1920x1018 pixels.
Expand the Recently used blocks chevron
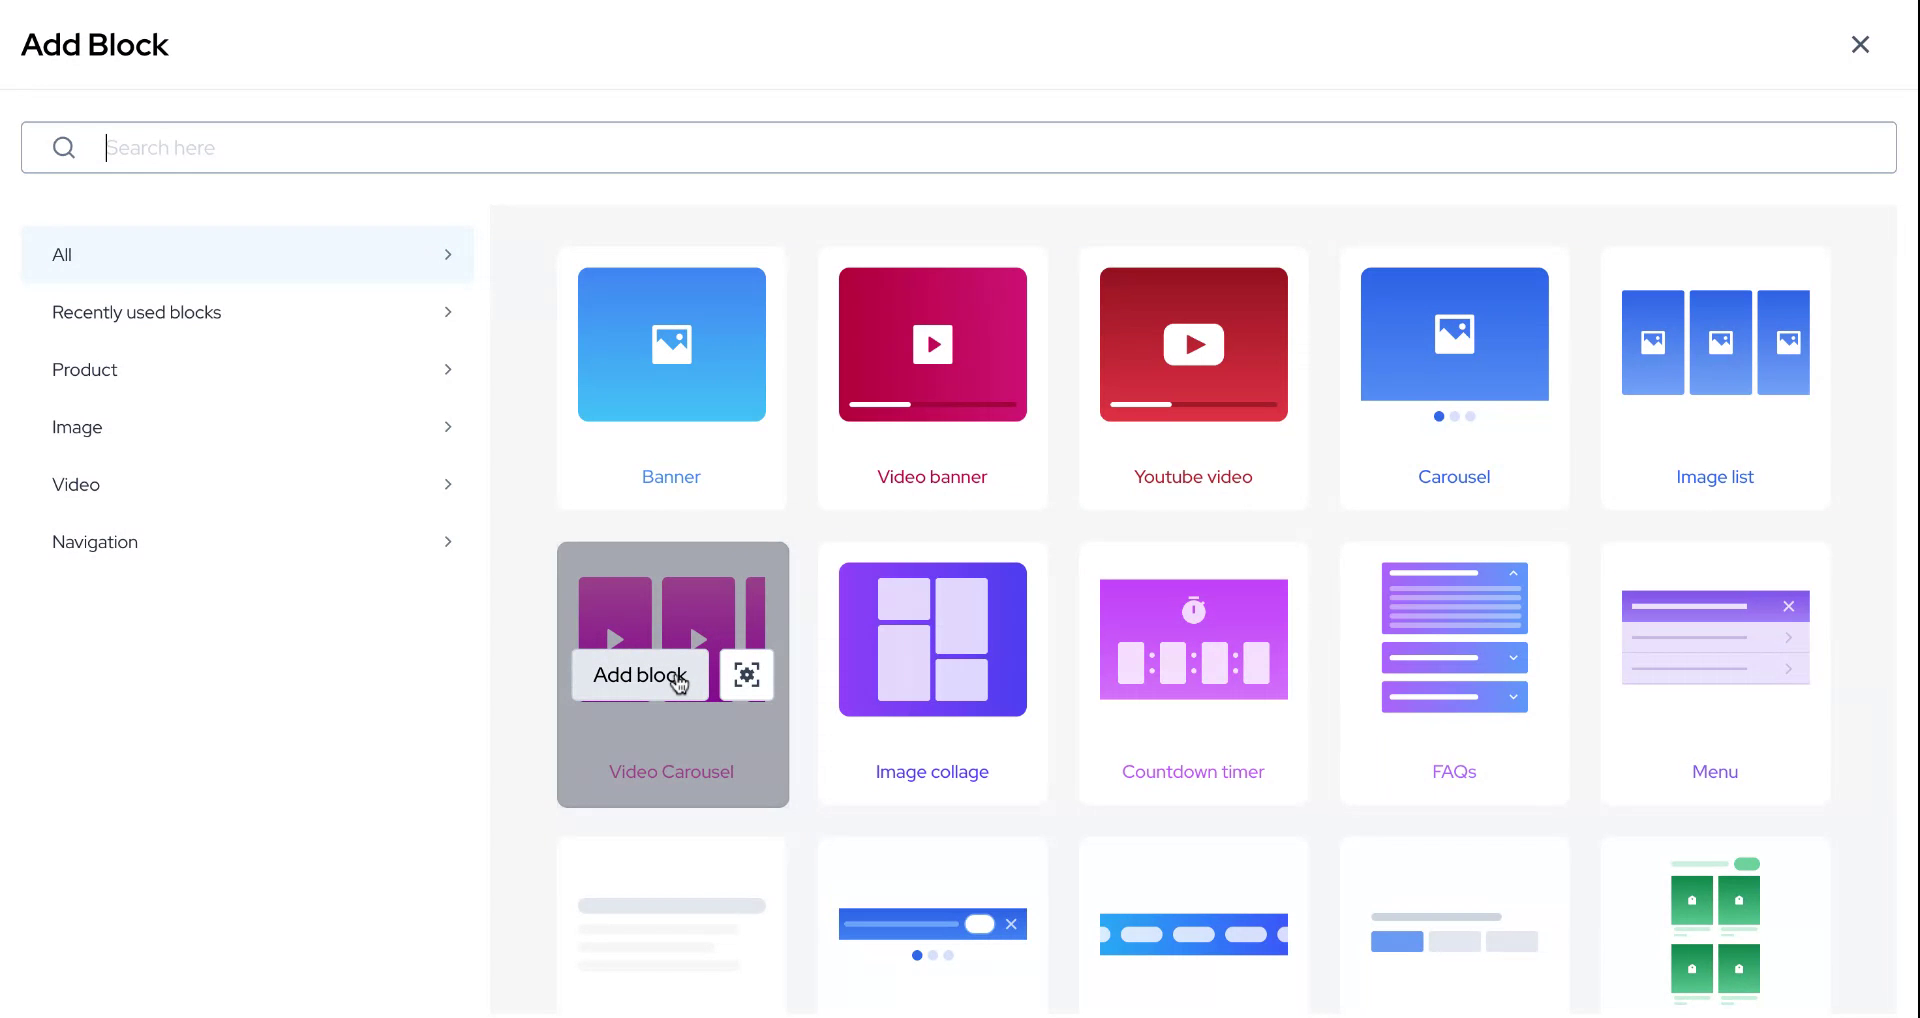[448, 312]
